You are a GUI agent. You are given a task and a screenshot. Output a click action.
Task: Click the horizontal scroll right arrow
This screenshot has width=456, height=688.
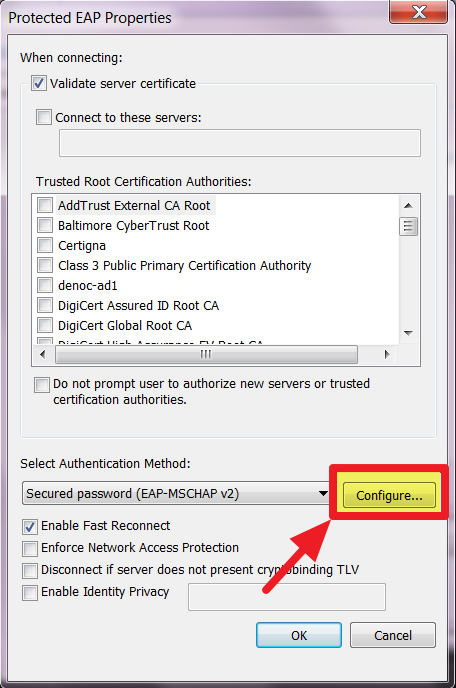tap(387, 354)
